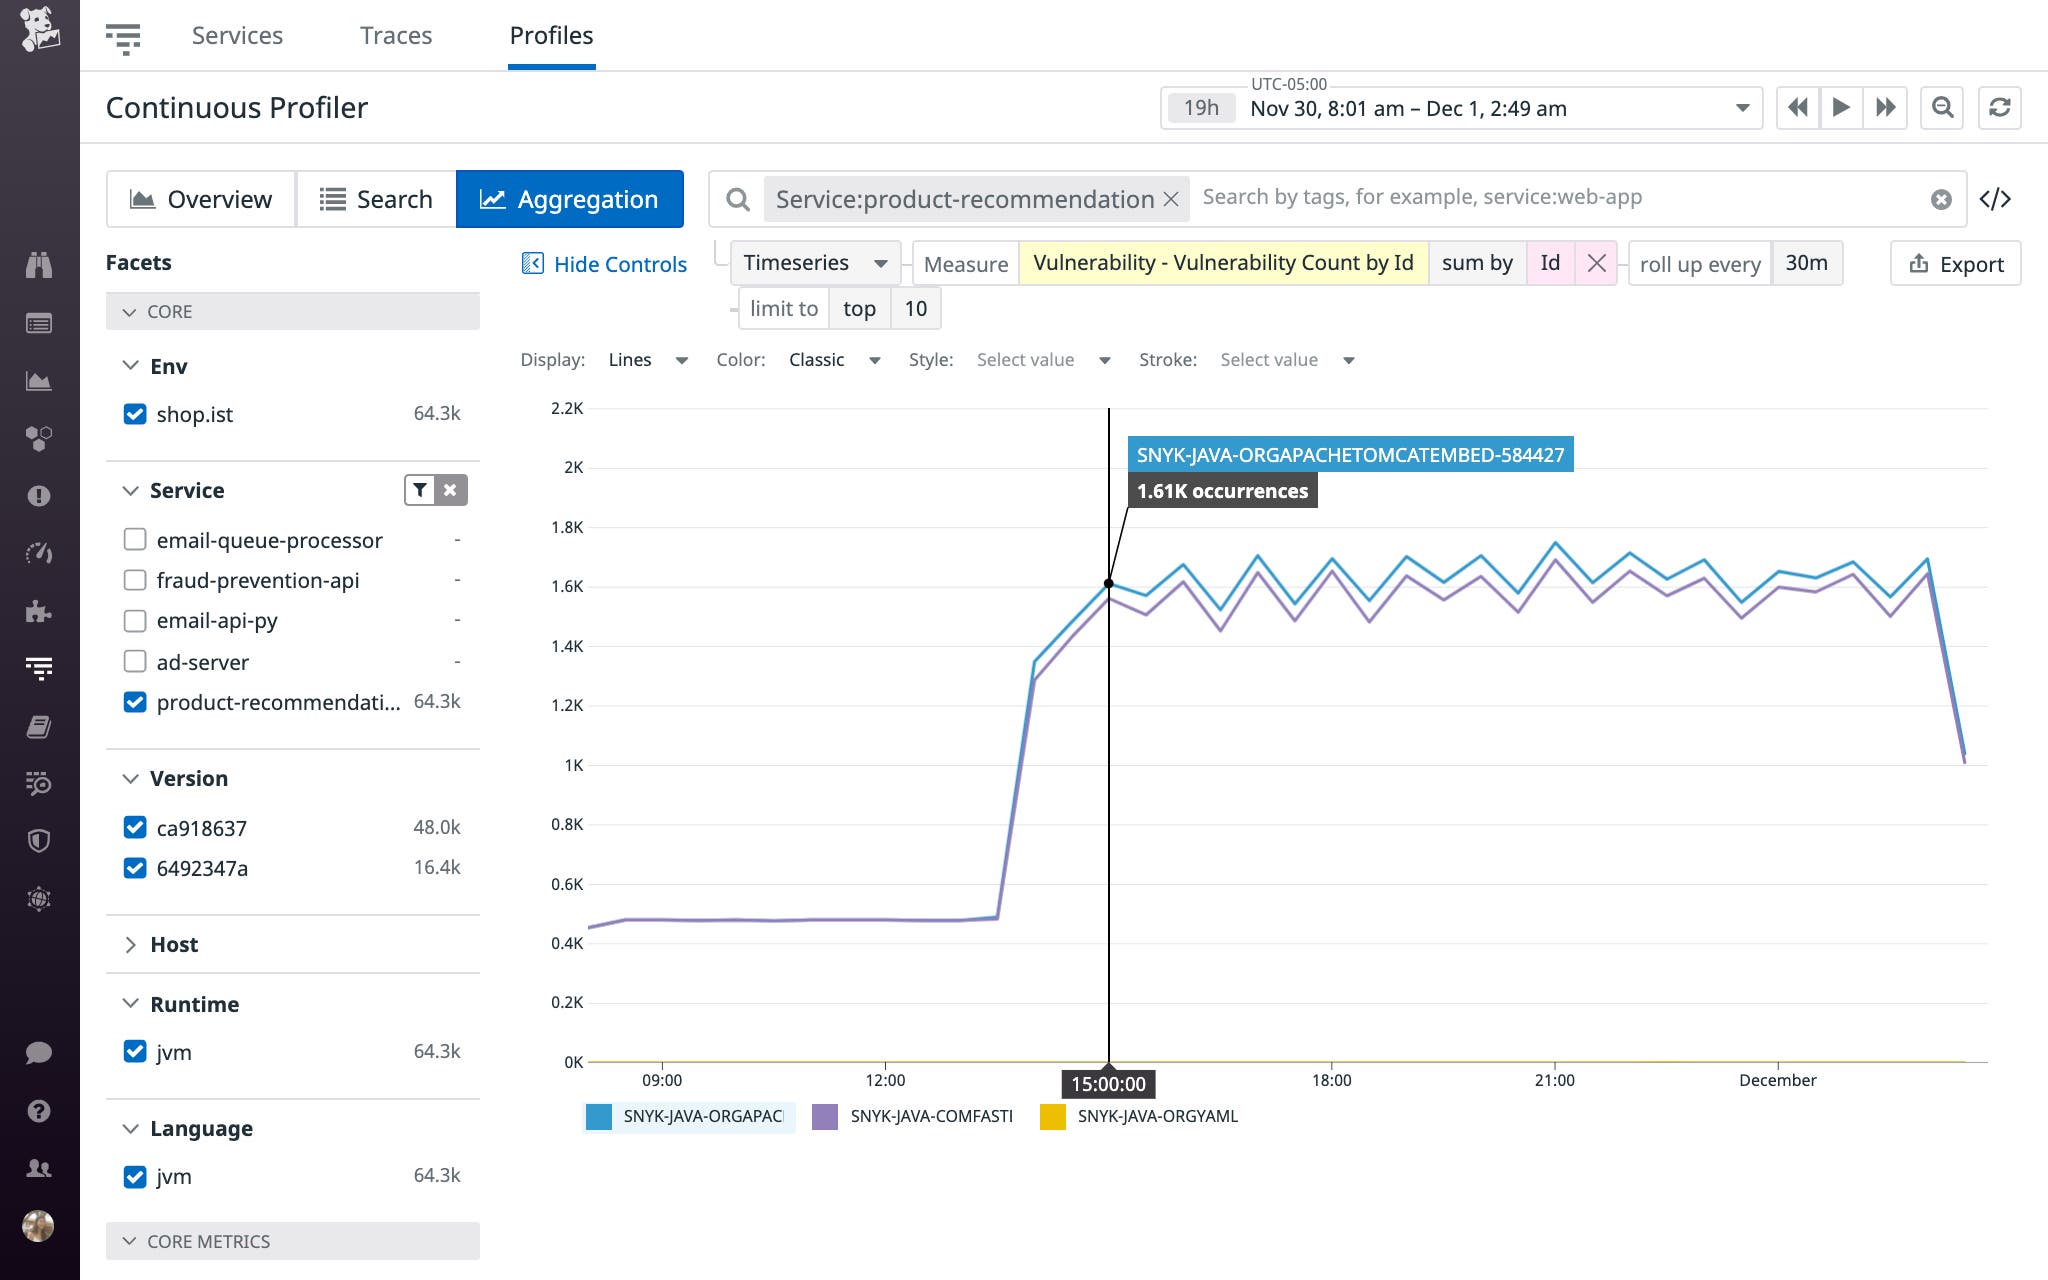Screen dimensions: 2048x1280
Task: Open the Timeseries visualization dropdown
Action: (812, 262)
